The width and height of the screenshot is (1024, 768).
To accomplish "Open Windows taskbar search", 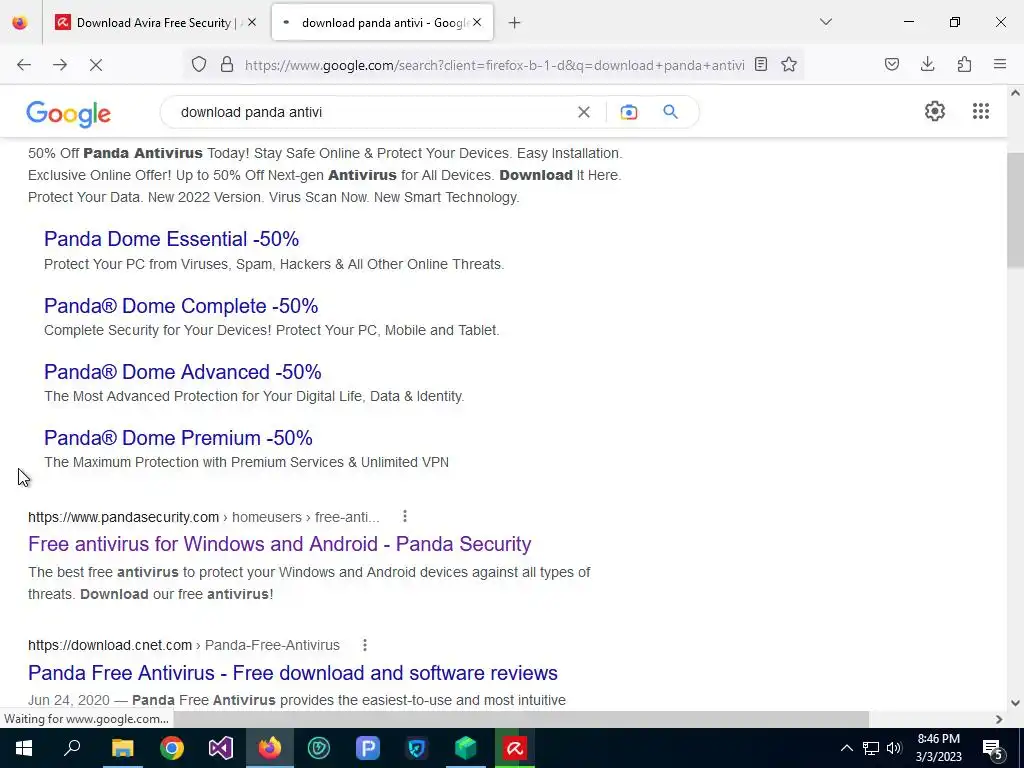I will tap(72, 748).
